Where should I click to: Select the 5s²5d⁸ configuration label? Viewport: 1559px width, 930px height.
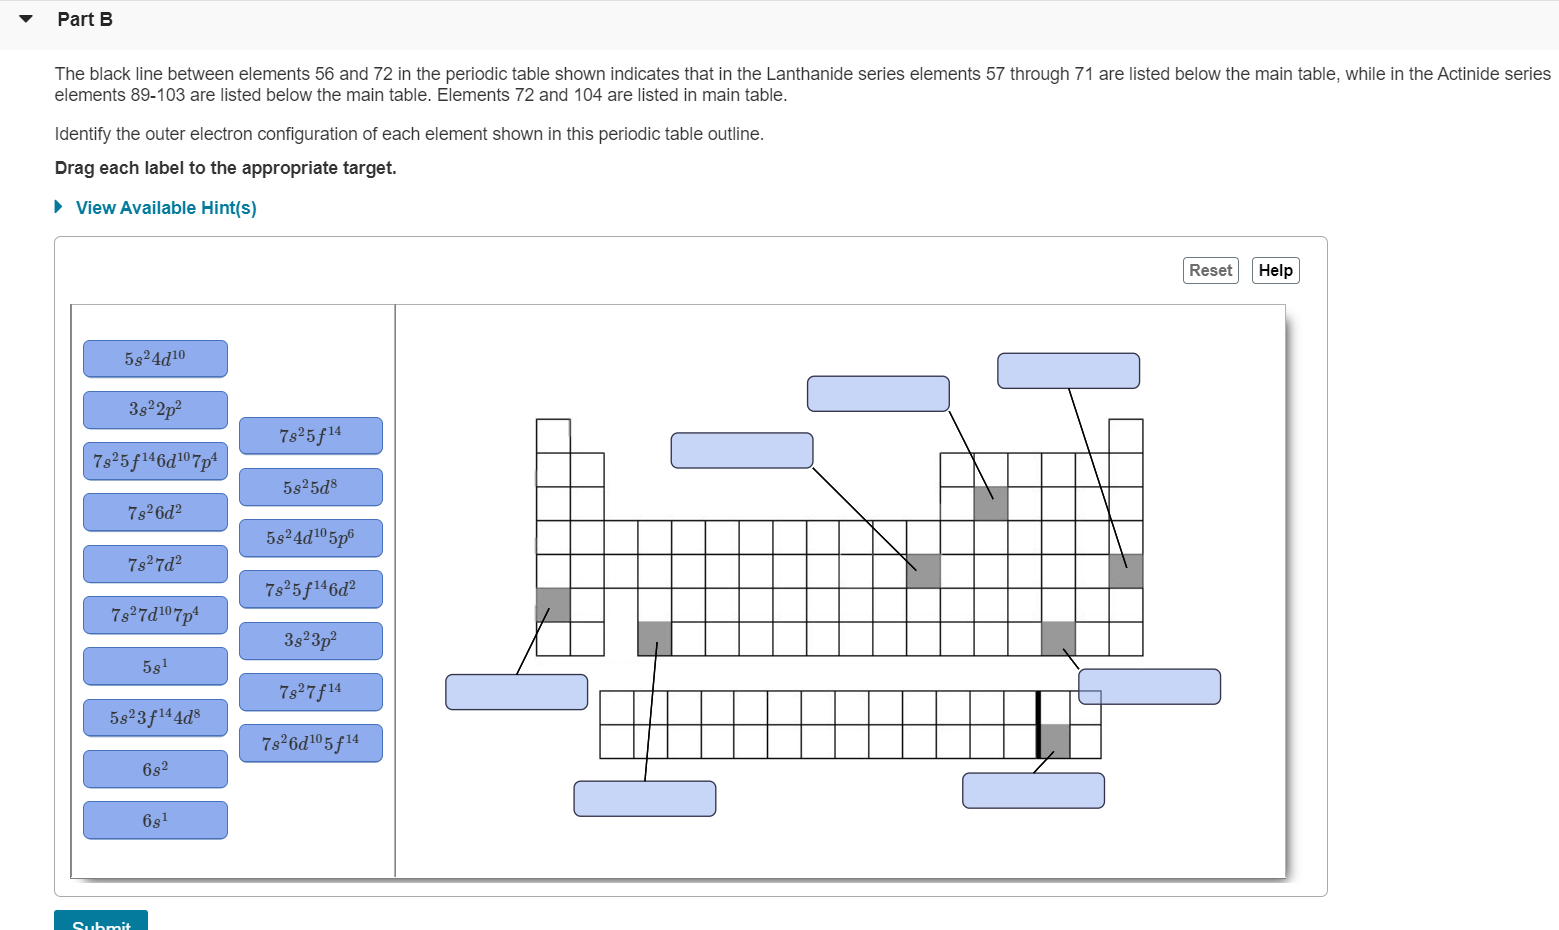(x=311, y=487)
